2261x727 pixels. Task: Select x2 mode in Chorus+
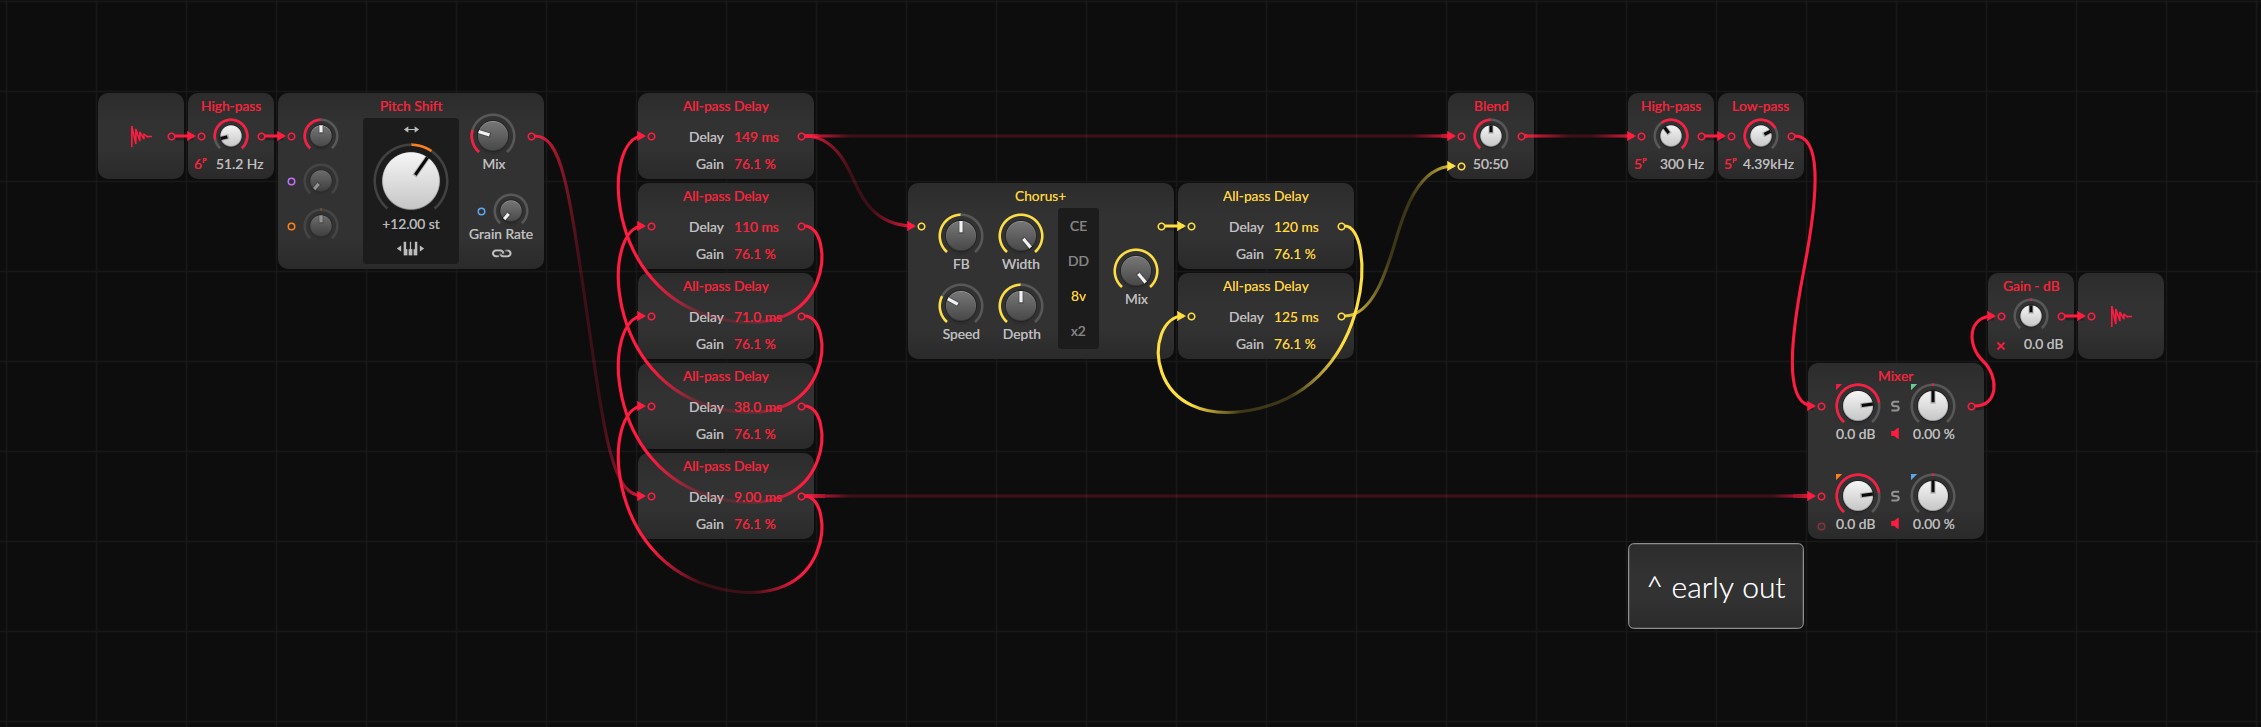click(1078, 331)
